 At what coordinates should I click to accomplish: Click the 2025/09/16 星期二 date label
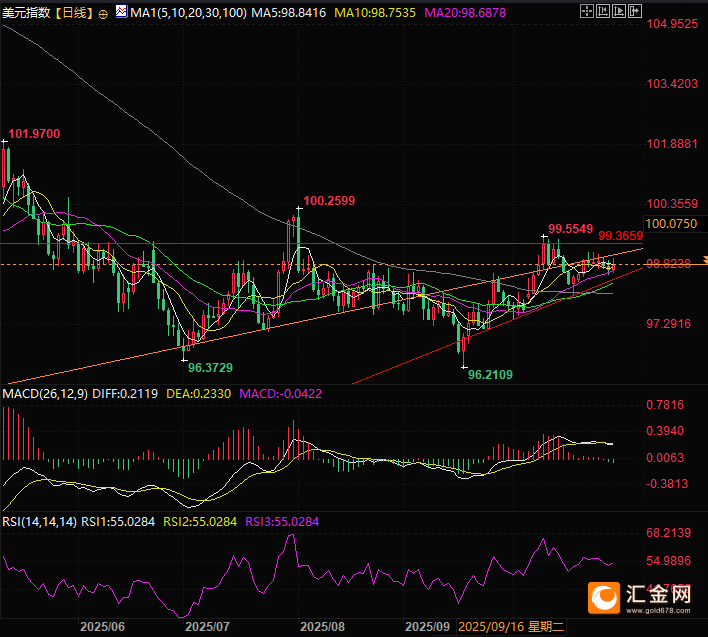coord(511,627)
